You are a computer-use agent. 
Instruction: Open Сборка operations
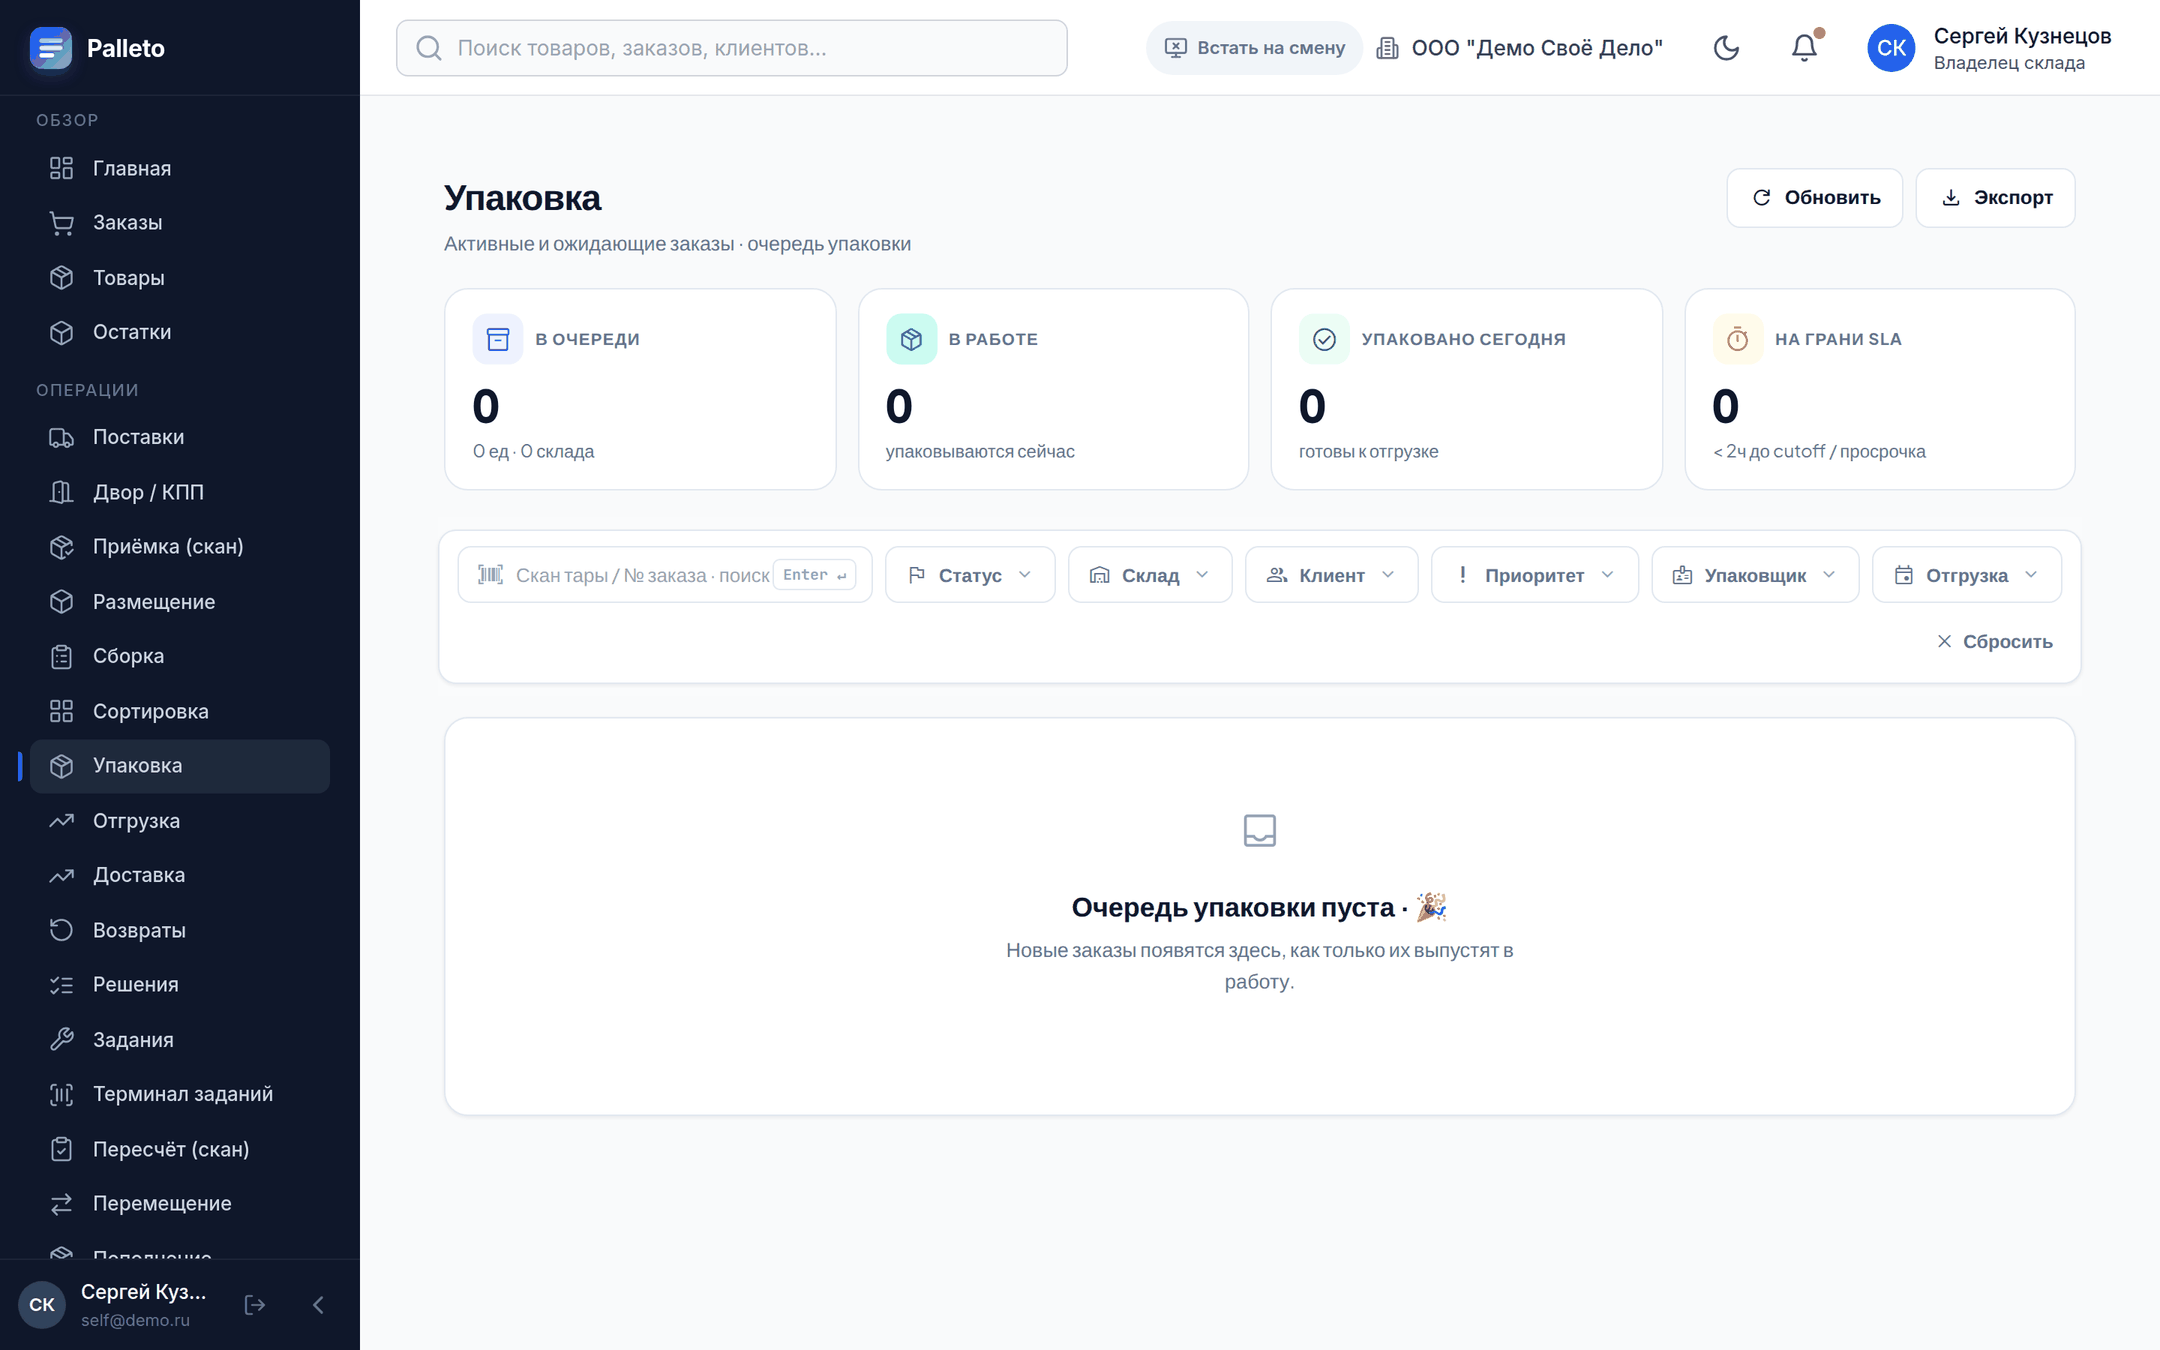click(x=180, y=656)
